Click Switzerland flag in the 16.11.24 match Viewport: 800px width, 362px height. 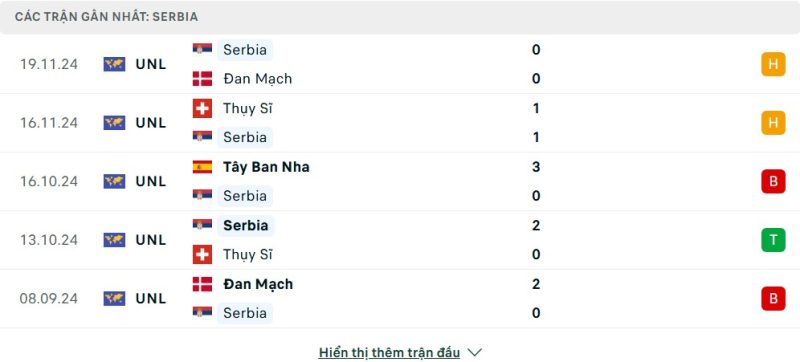[202, 108]
